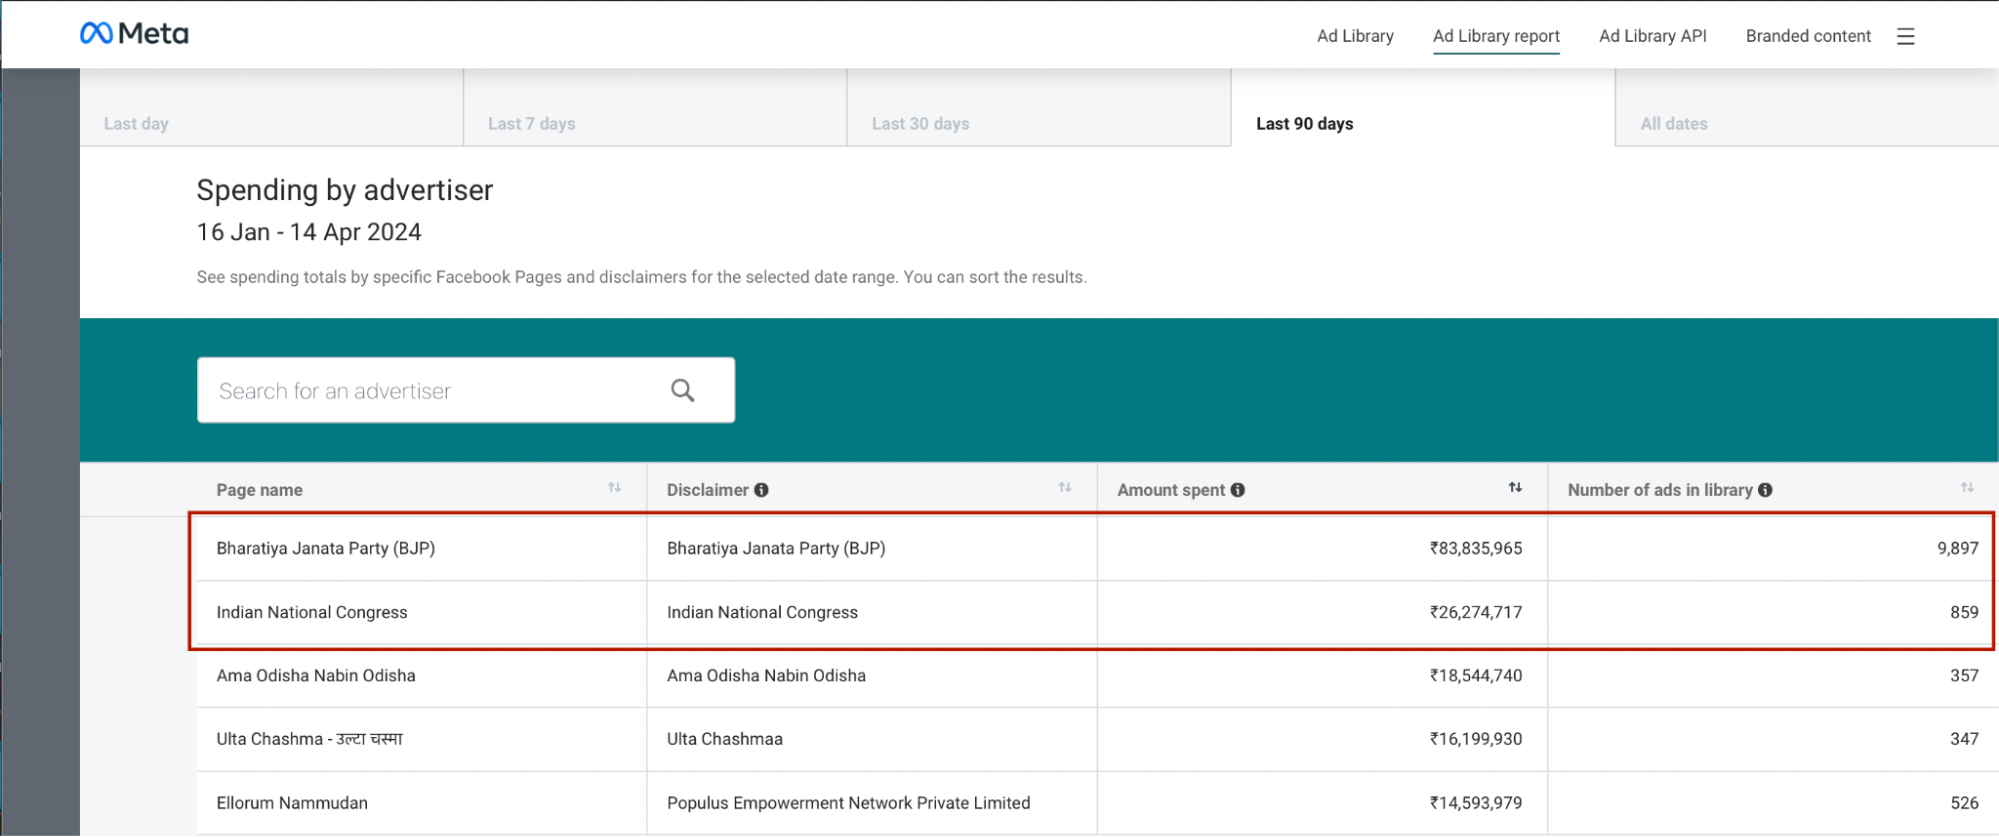Select amount ₹18,544,740
The height and width of the screenshot is (837, 1999).
pyautogui.click(x=1476, y=675)
